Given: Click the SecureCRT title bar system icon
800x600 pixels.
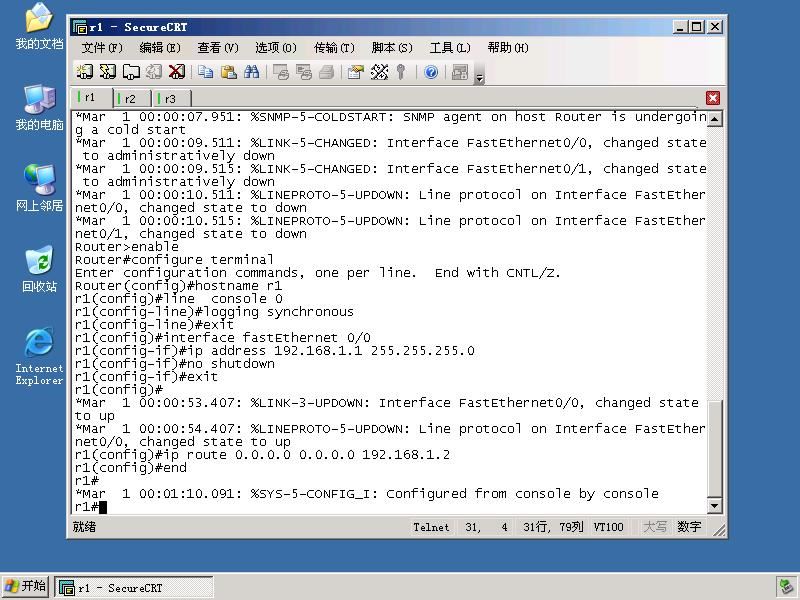Looking at the screenshot, I should [79, 27].
